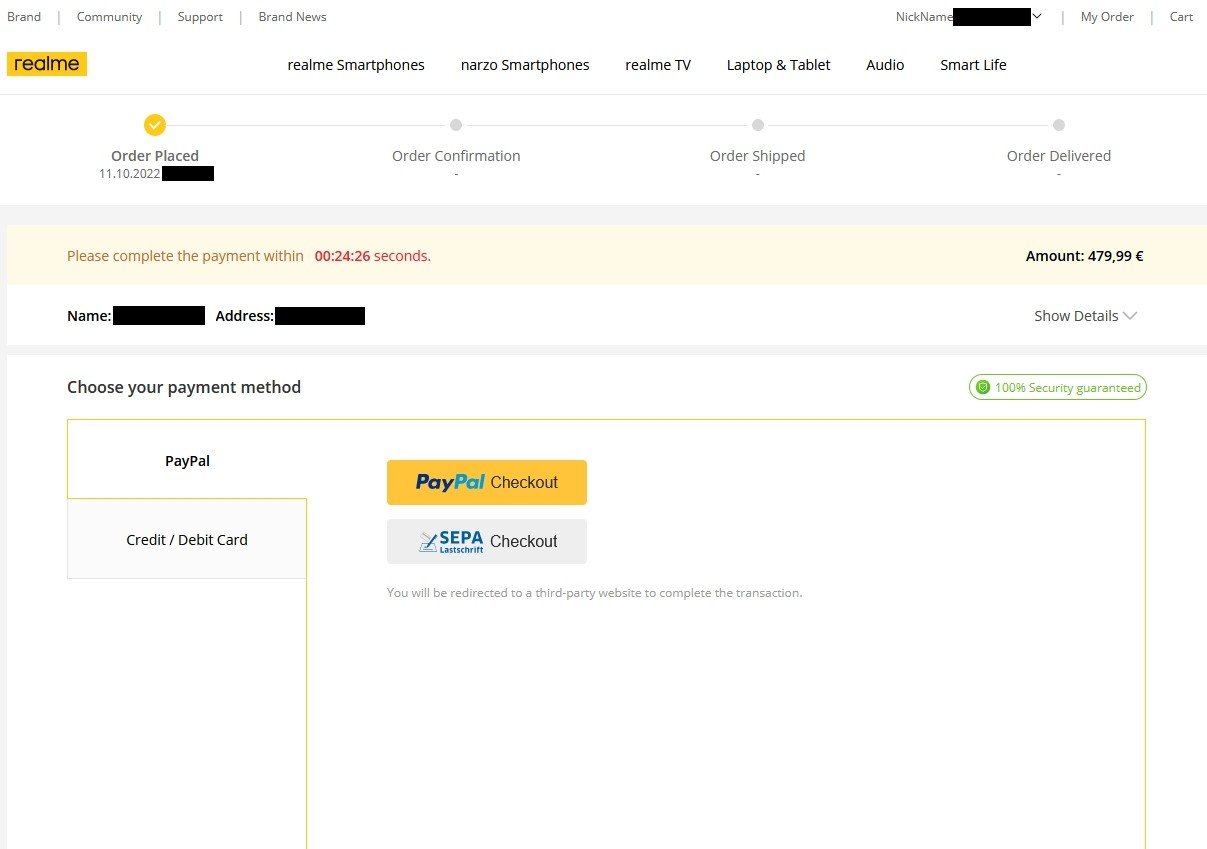Open the Cart link

click(1181, 17)
